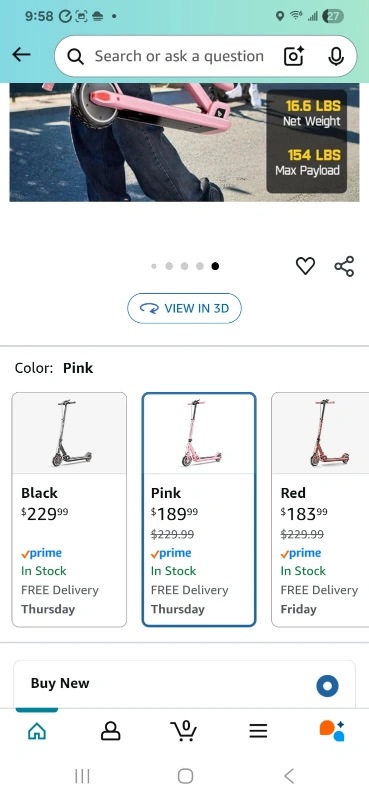Select the Pink scooter color card
369x800 pixels.
199,509
